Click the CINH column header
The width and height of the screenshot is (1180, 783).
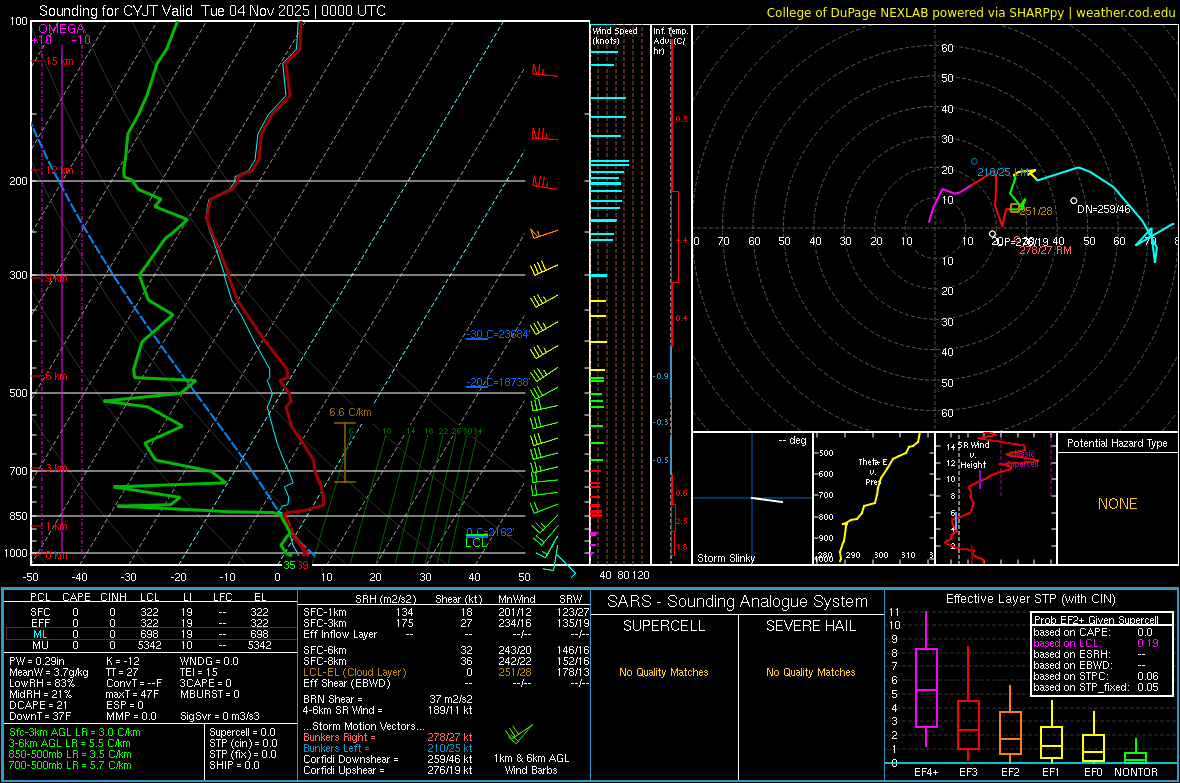pyautogui.click(x=114, y=597)
